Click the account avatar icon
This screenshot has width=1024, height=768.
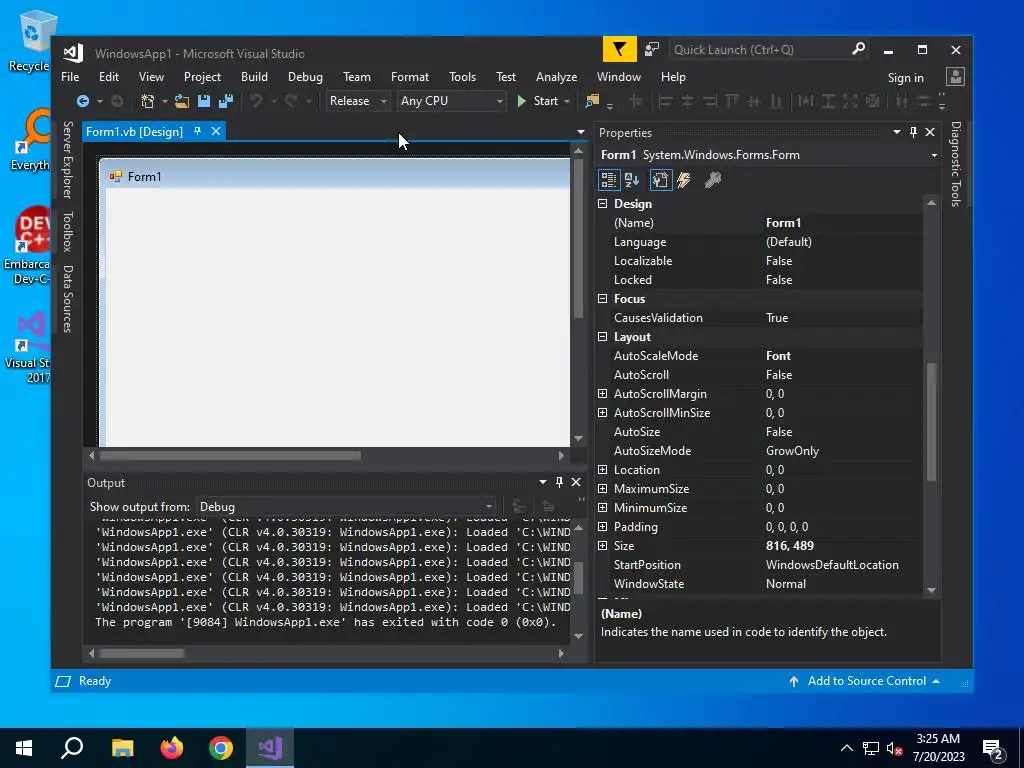pos(955,77)
